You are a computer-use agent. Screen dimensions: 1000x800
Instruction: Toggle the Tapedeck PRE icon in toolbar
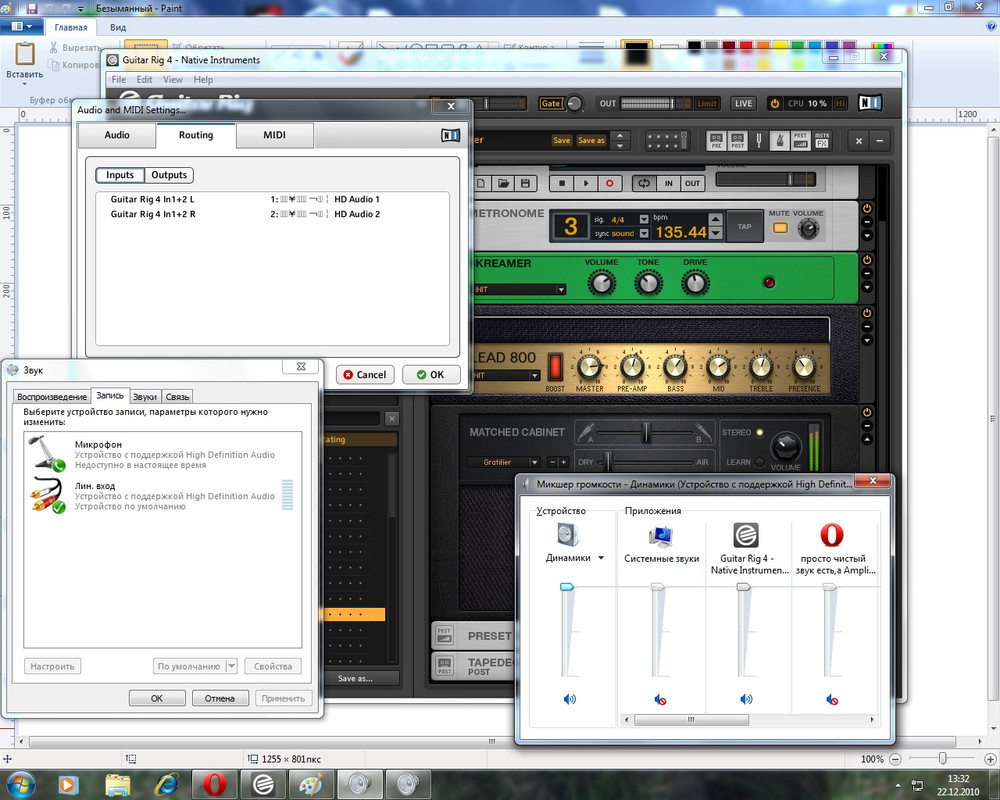coord(716,140)
